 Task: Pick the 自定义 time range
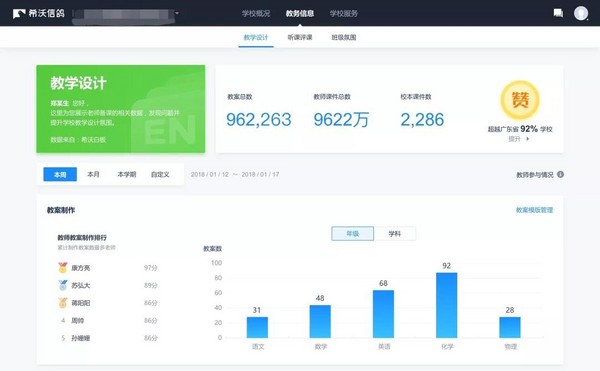click(160, 174)
